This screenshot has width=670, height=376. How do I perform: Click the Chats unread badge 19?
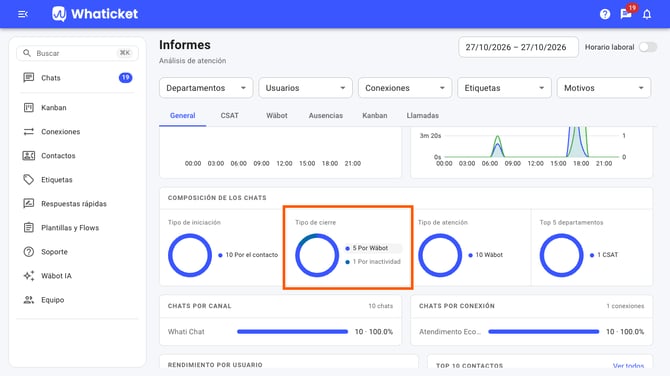tap(125, 78)
